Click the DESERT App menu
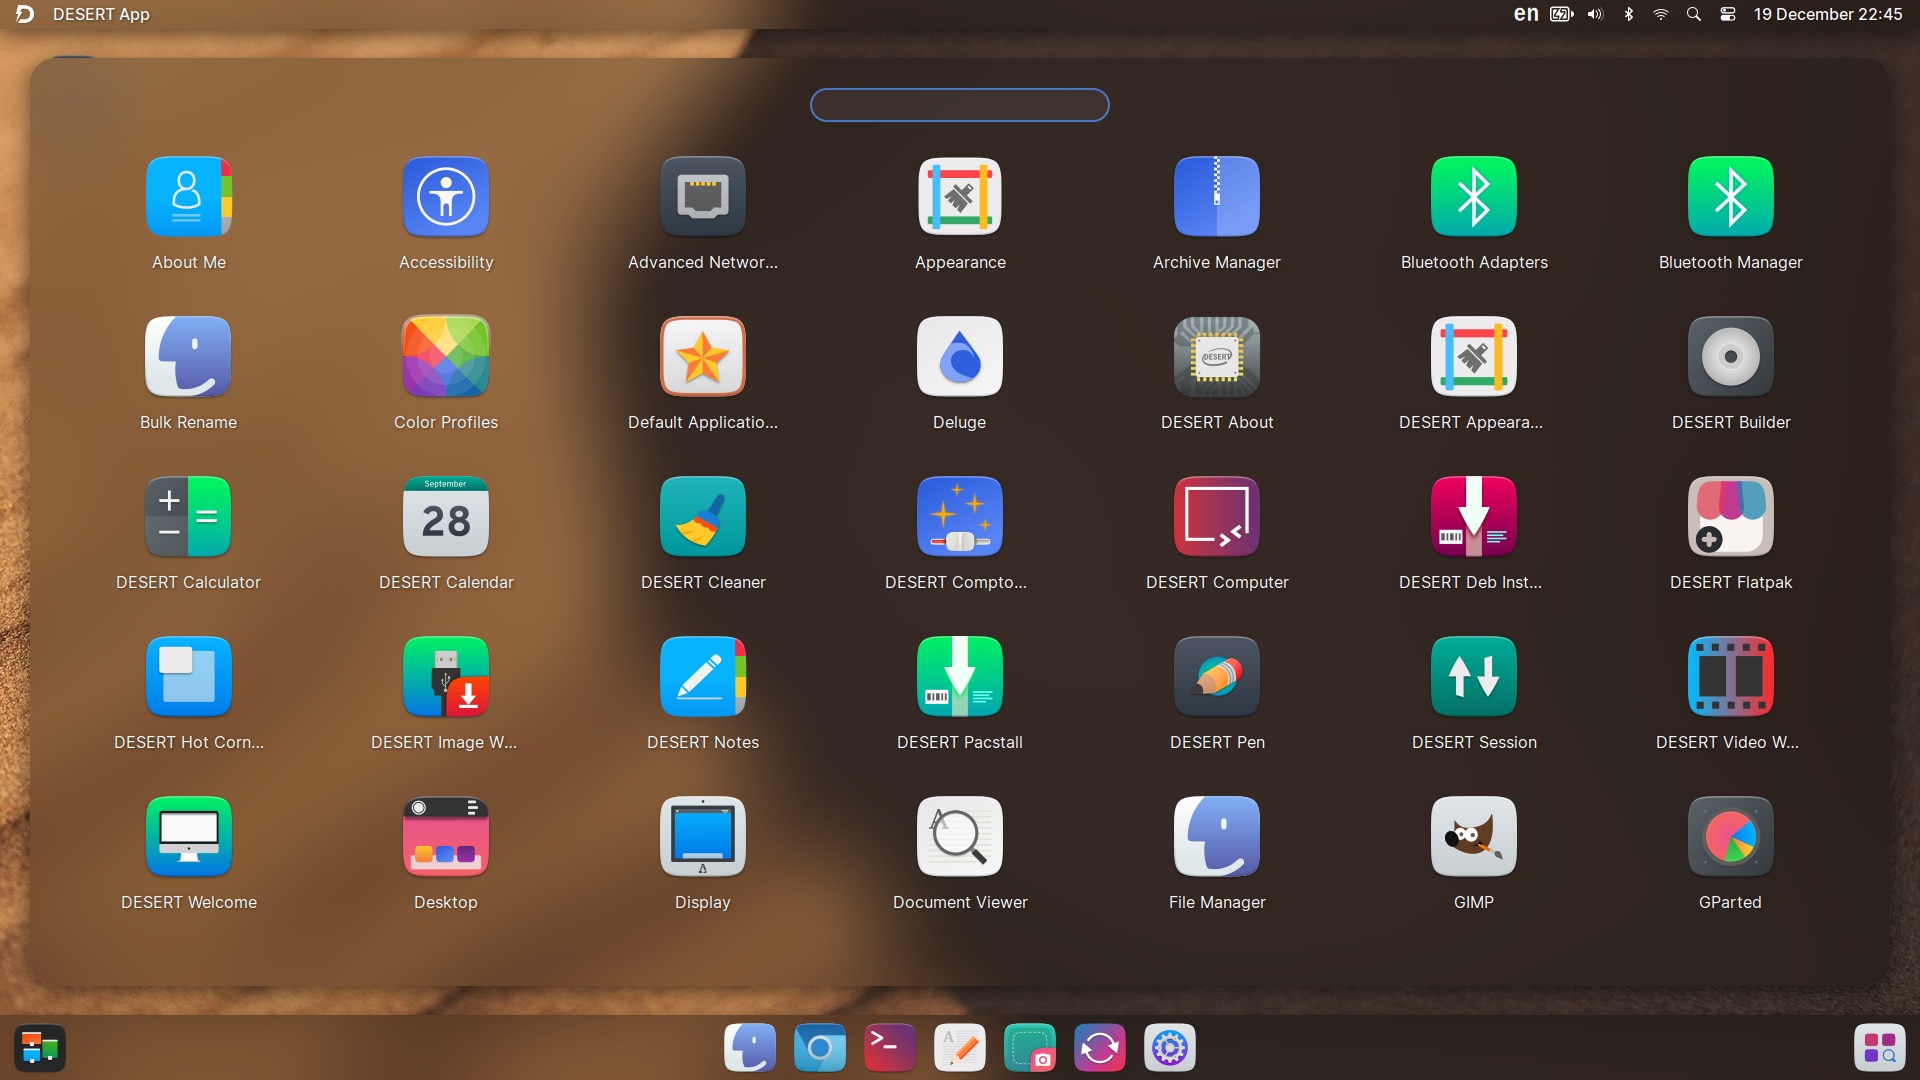This screenshot has height=1080, width=1920. 100,14
